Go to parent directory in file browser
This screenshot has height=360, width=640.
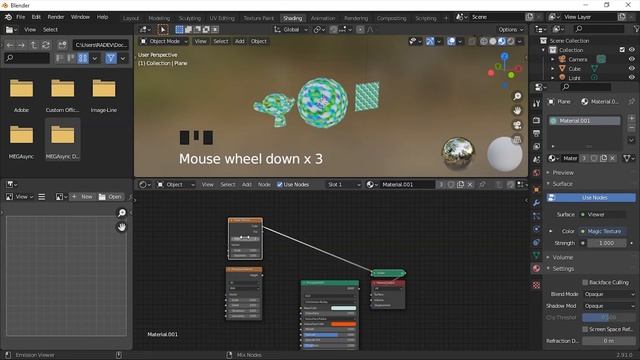pos(34,45)
